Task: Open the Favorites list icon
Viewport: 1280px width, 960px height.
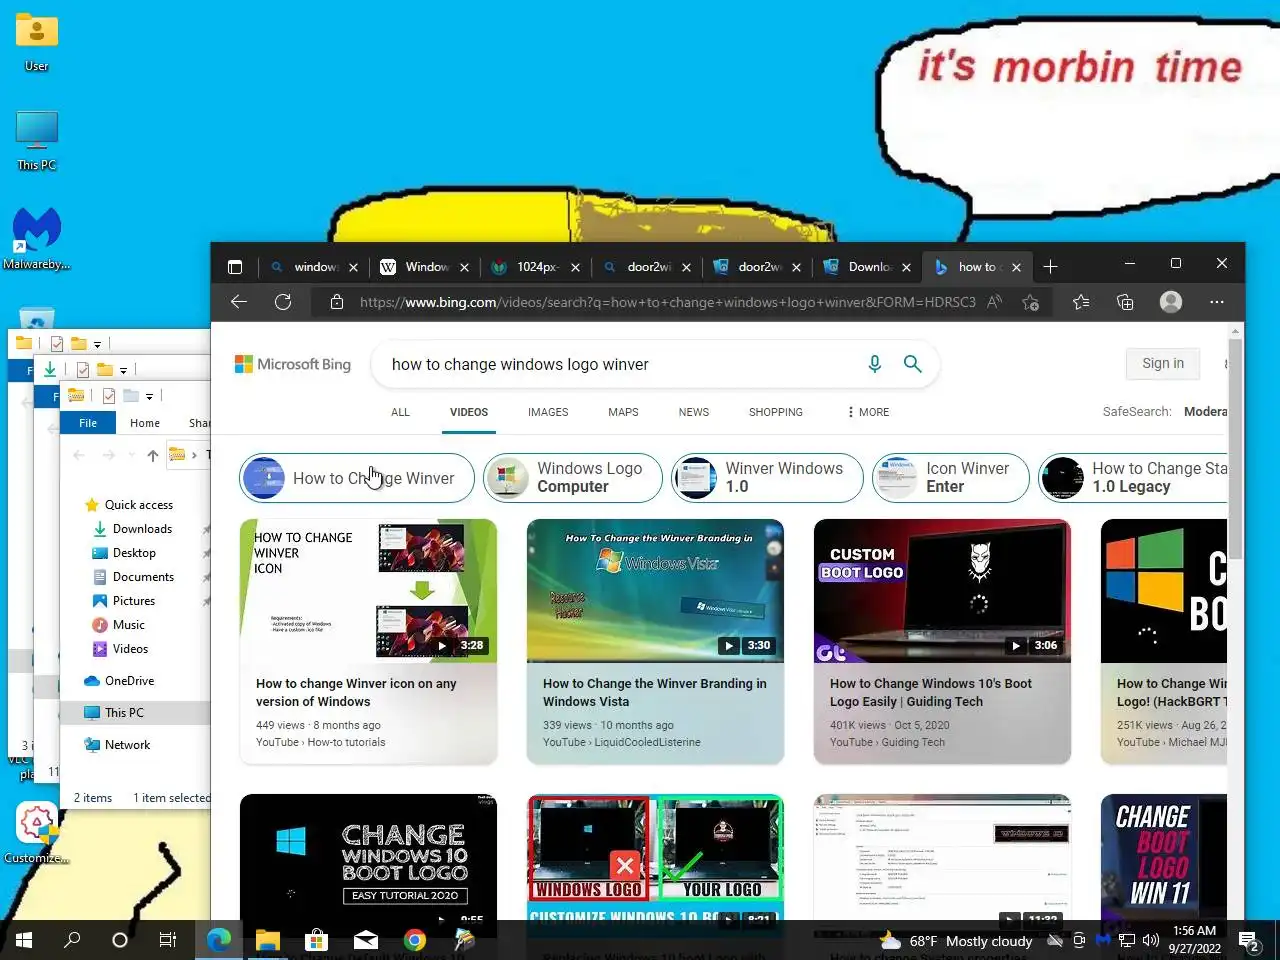Action: click(x=1081, y=302)
